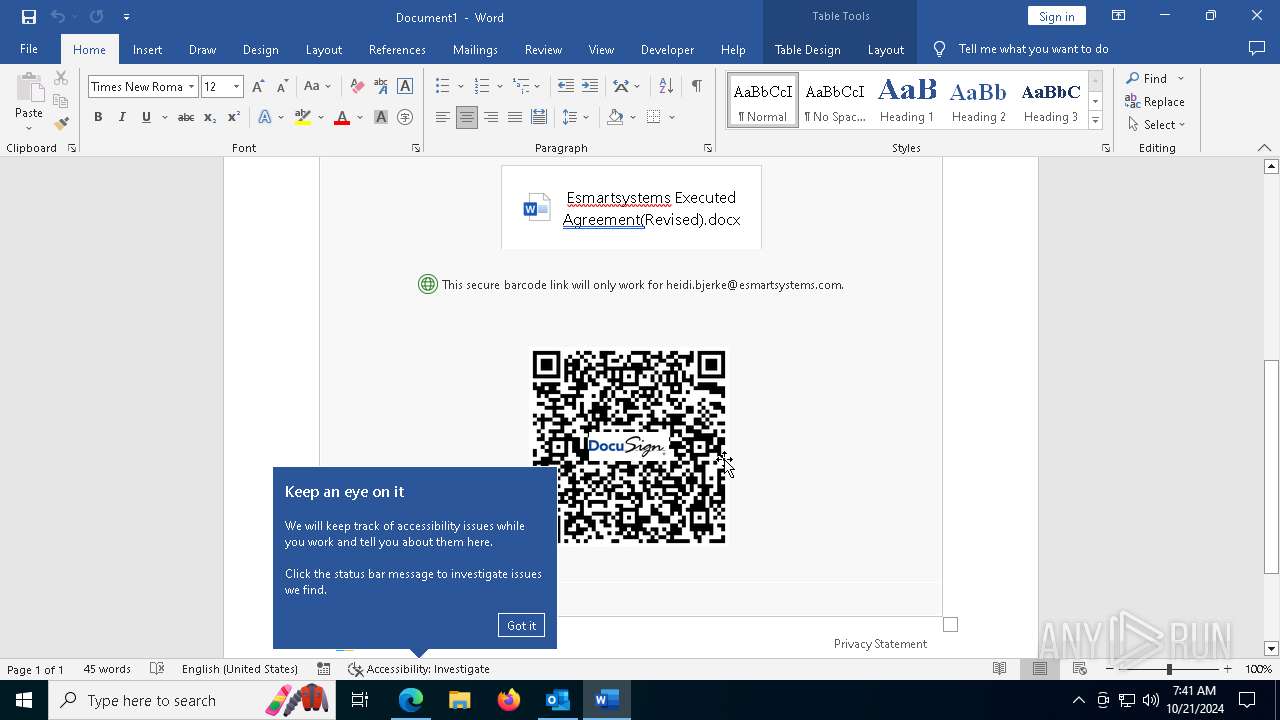Switch to the Developer tab
Image resolution: width=1280 pixels, height=720 pixels.
(x=667, y=49)
